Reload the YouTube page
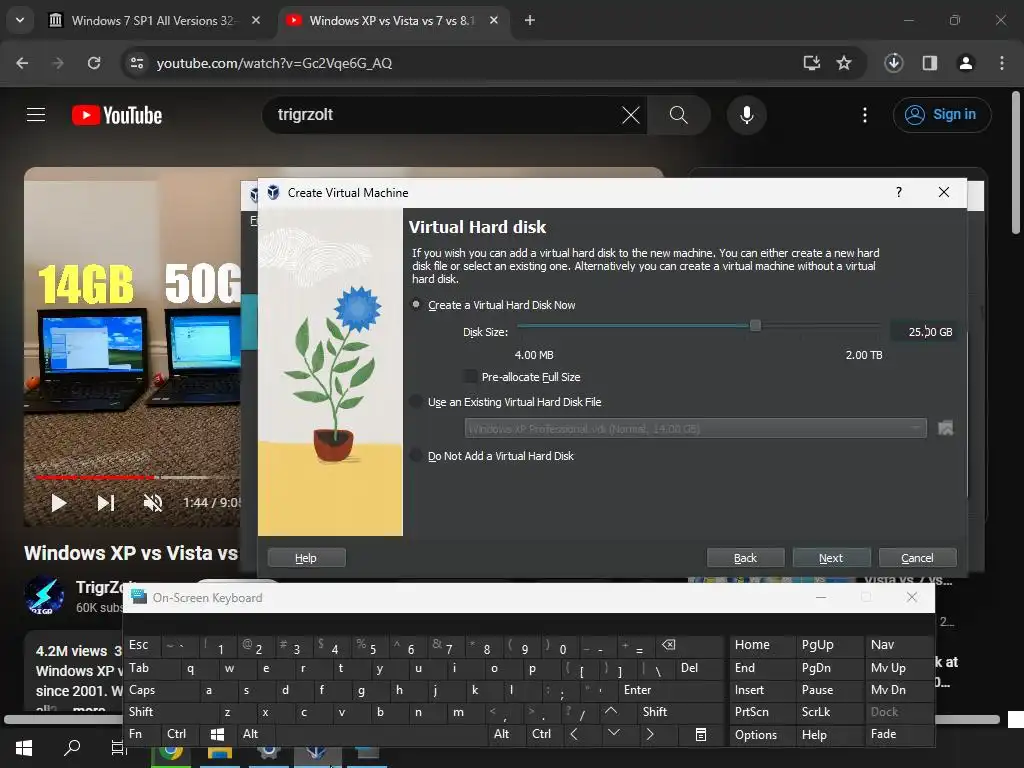This screenshot has width=1024, height=768. pyautogui.click(x=94, y=63)
